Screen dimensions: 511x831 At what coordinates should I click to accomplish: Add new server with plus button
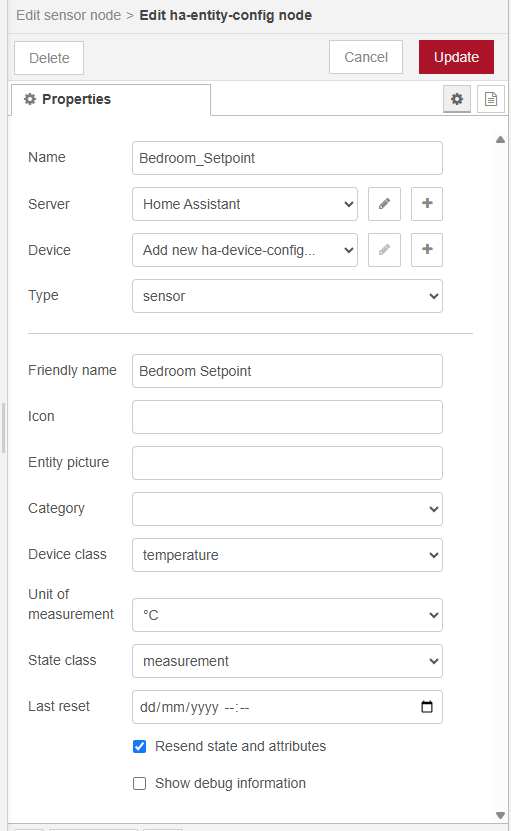(427, 204)
